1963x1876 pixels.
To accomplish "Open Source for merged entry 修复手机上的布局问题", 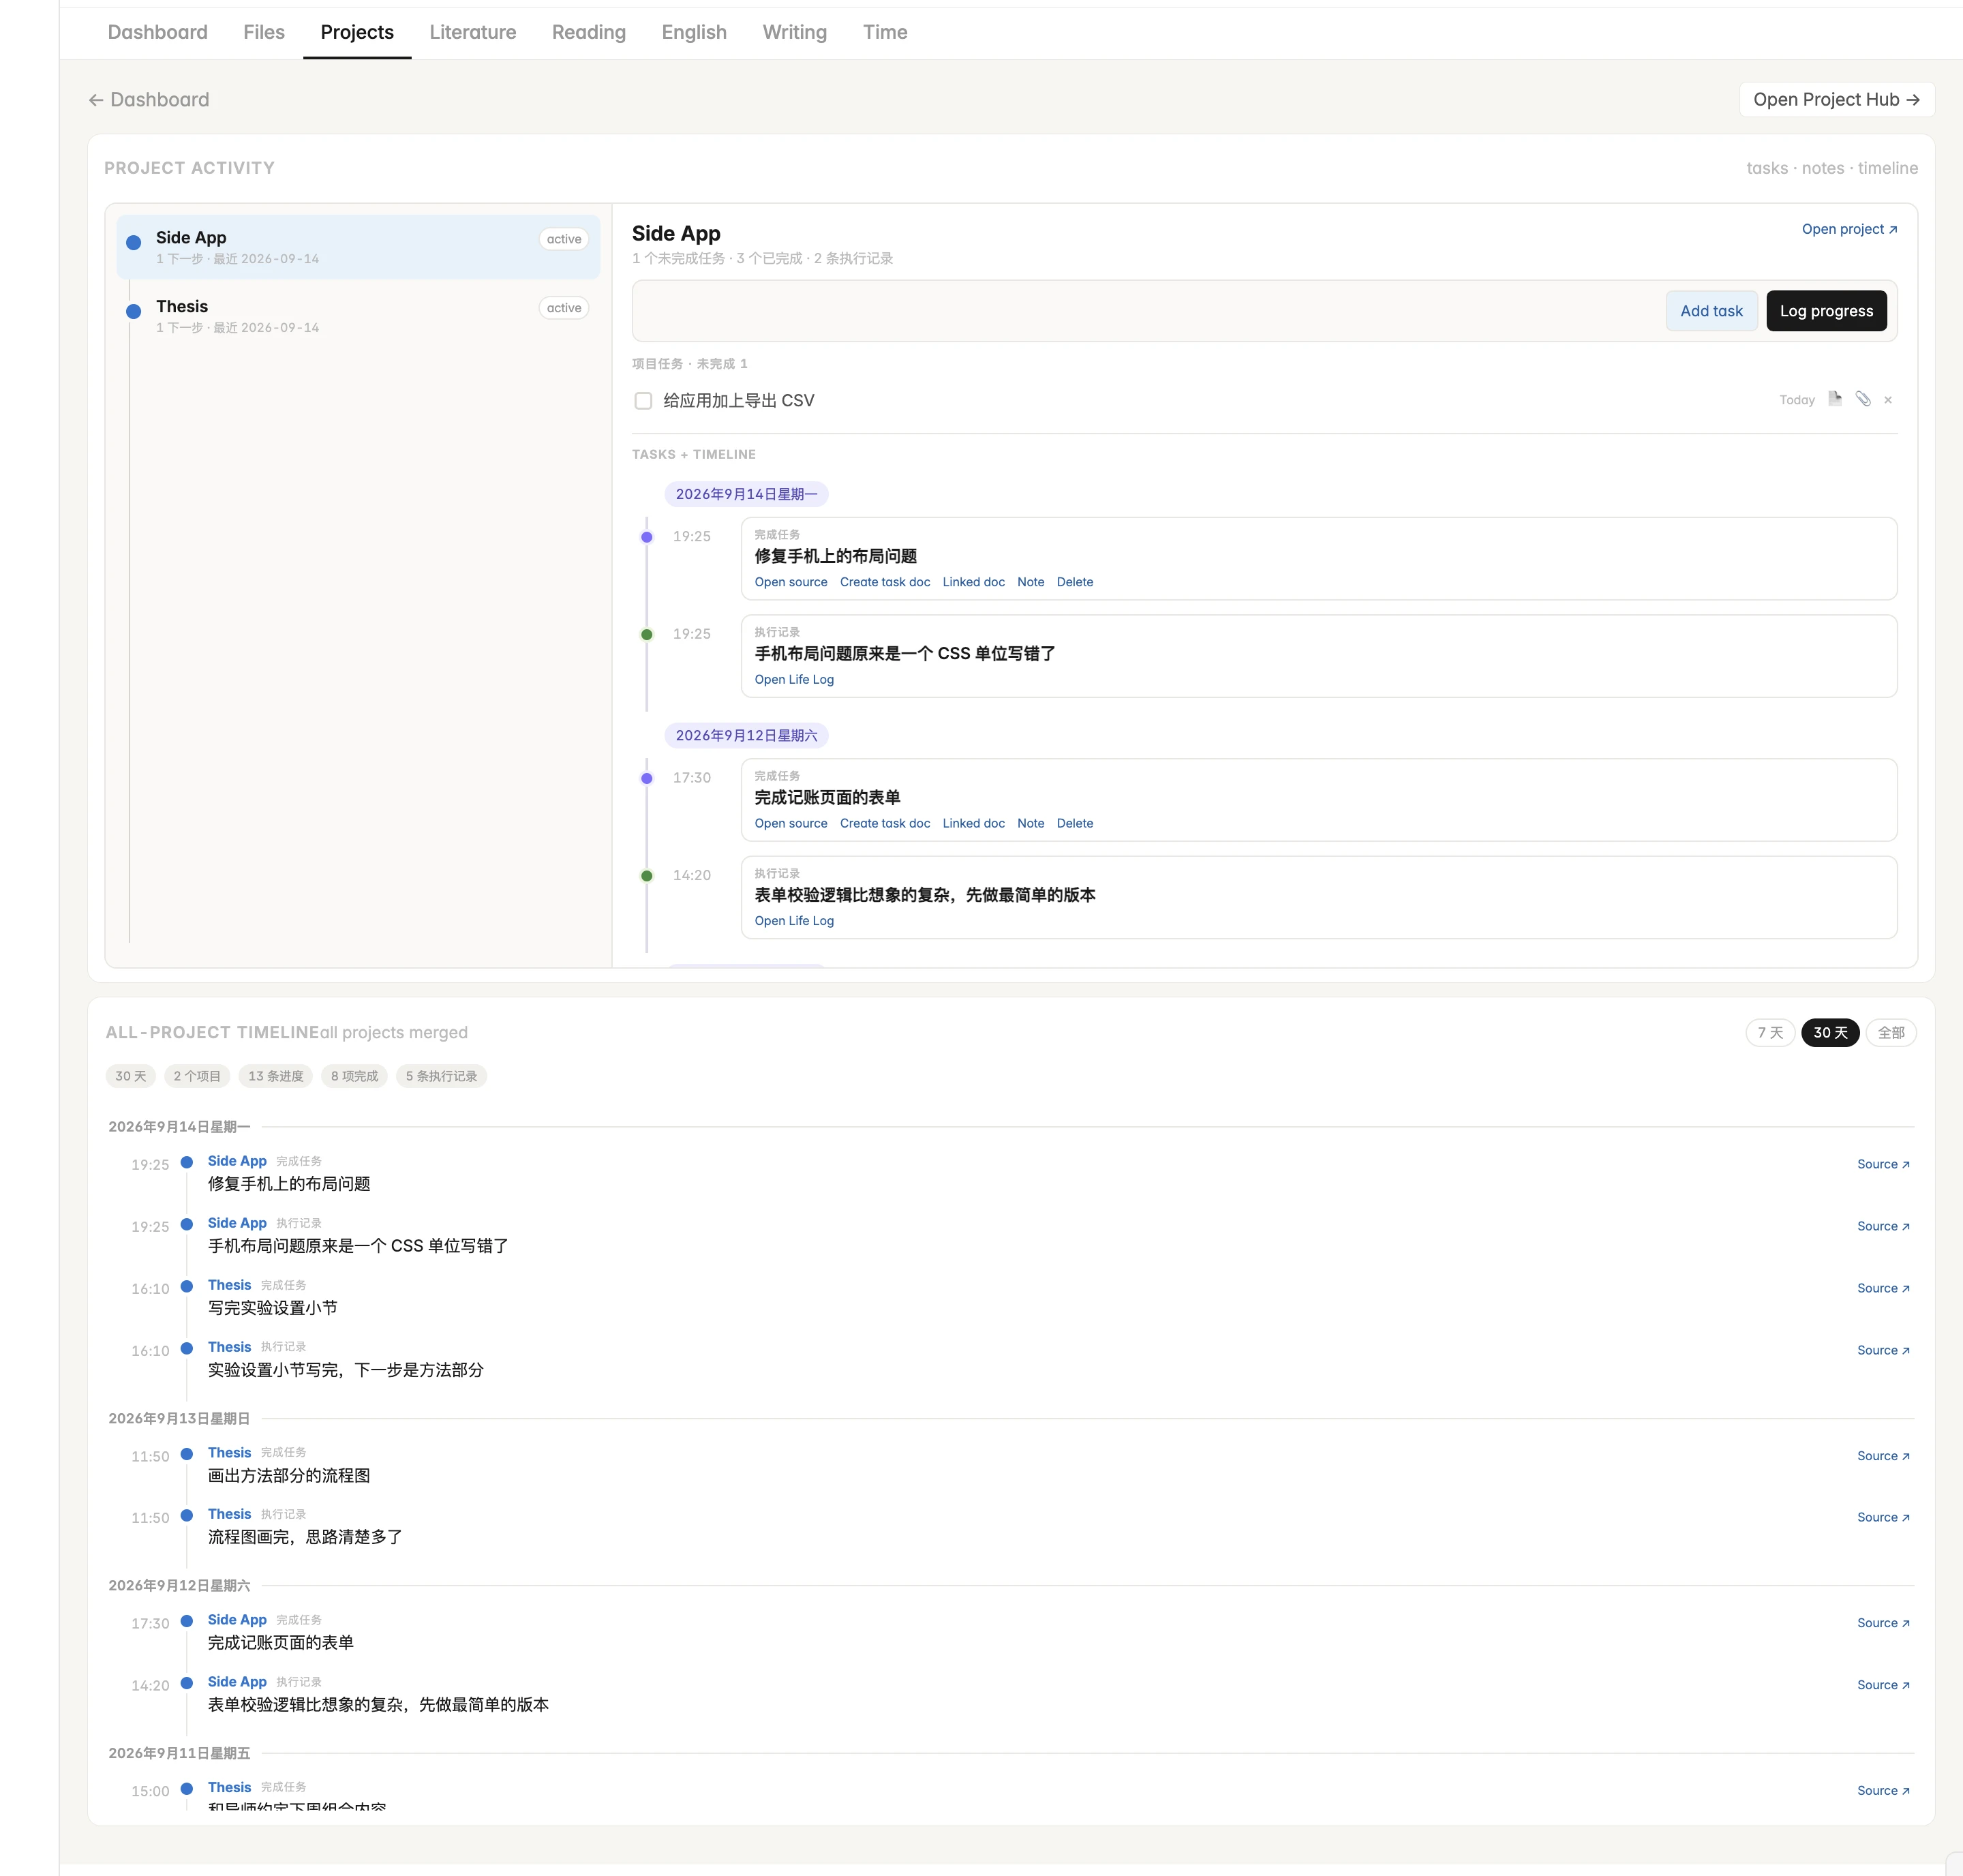I will [x=1883, y=1164].
